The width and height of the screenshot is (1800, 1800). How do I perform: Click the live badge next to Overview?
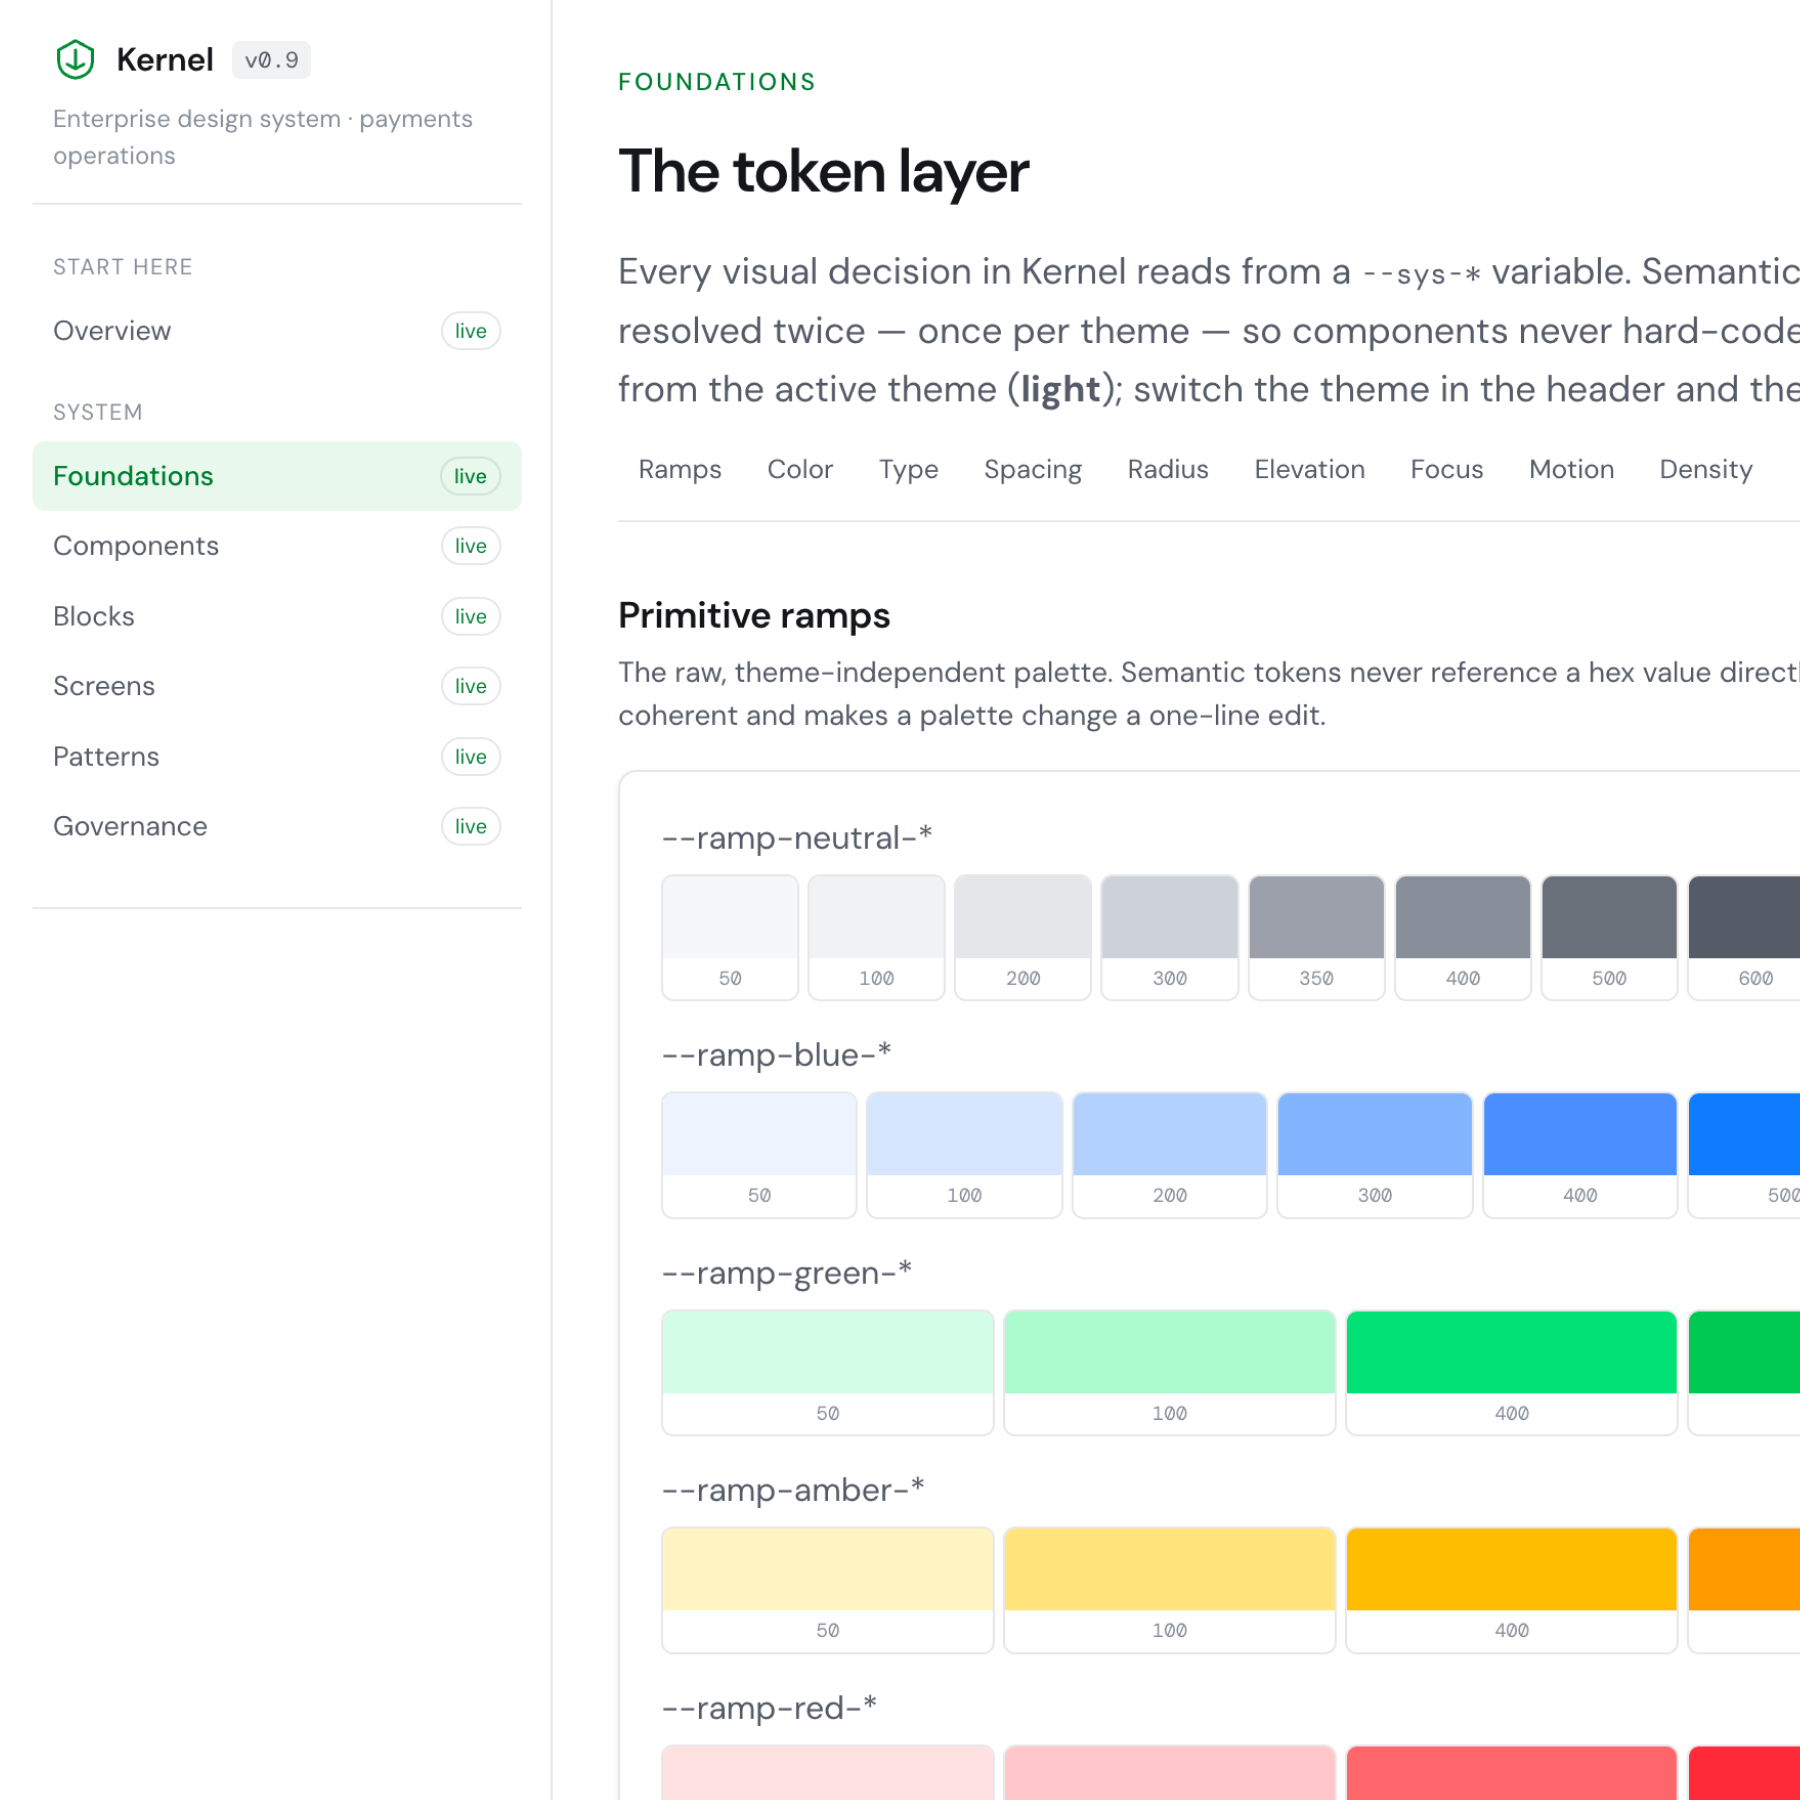click(x=471, y=331)
